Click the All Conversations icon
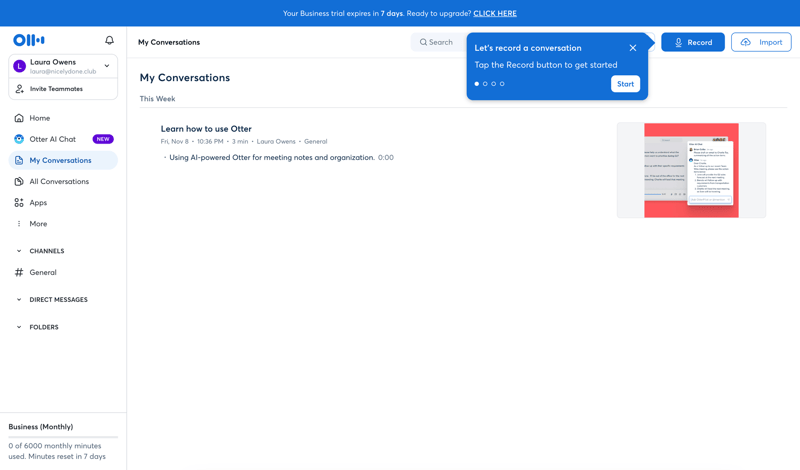 [x=19, y=181]
